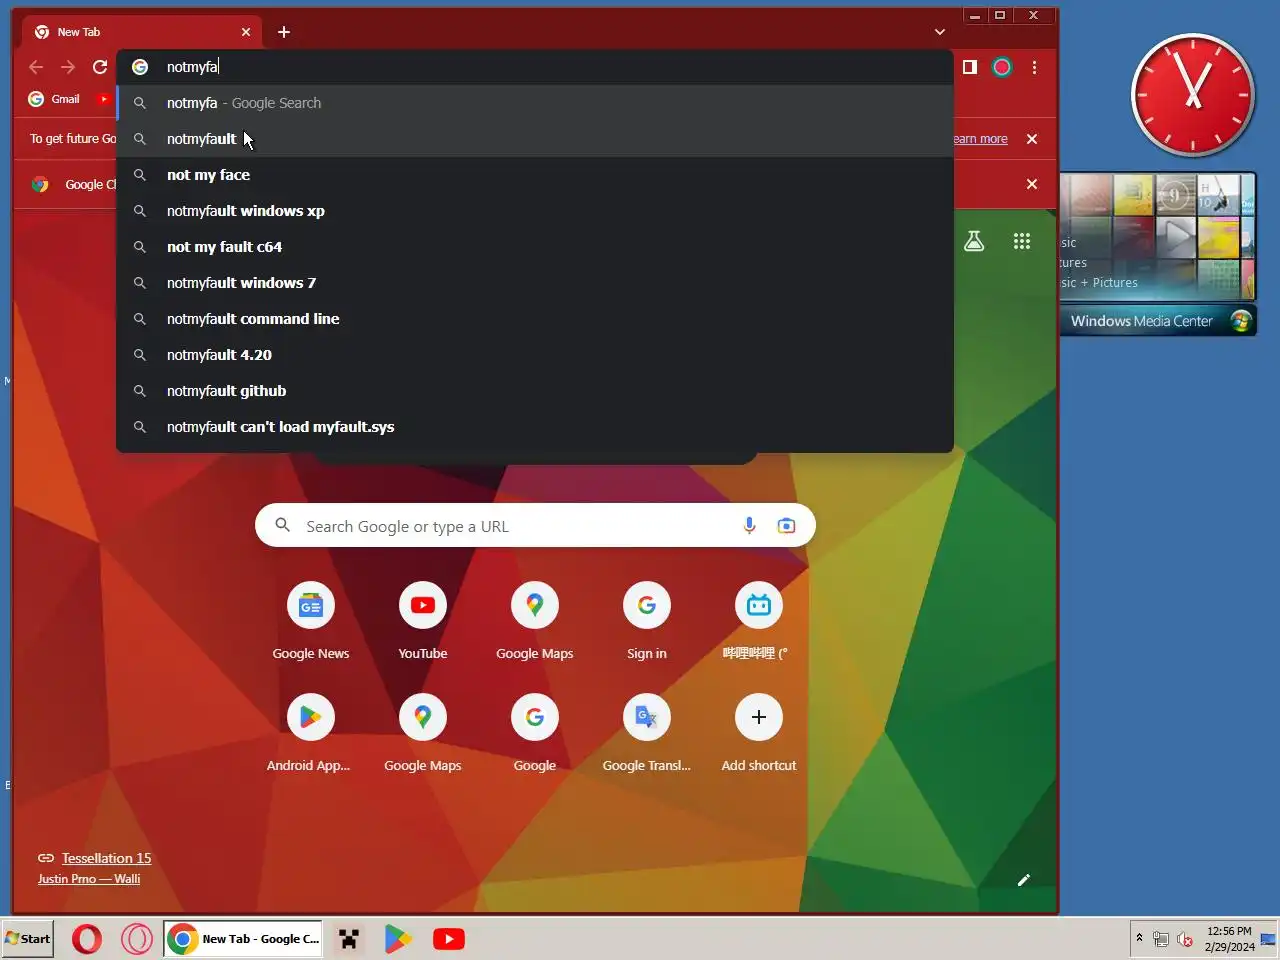The height and width of the screenshot is (960, 1280).
Task: Pick the 'not my face' suggestion
Action: point(535,175)
